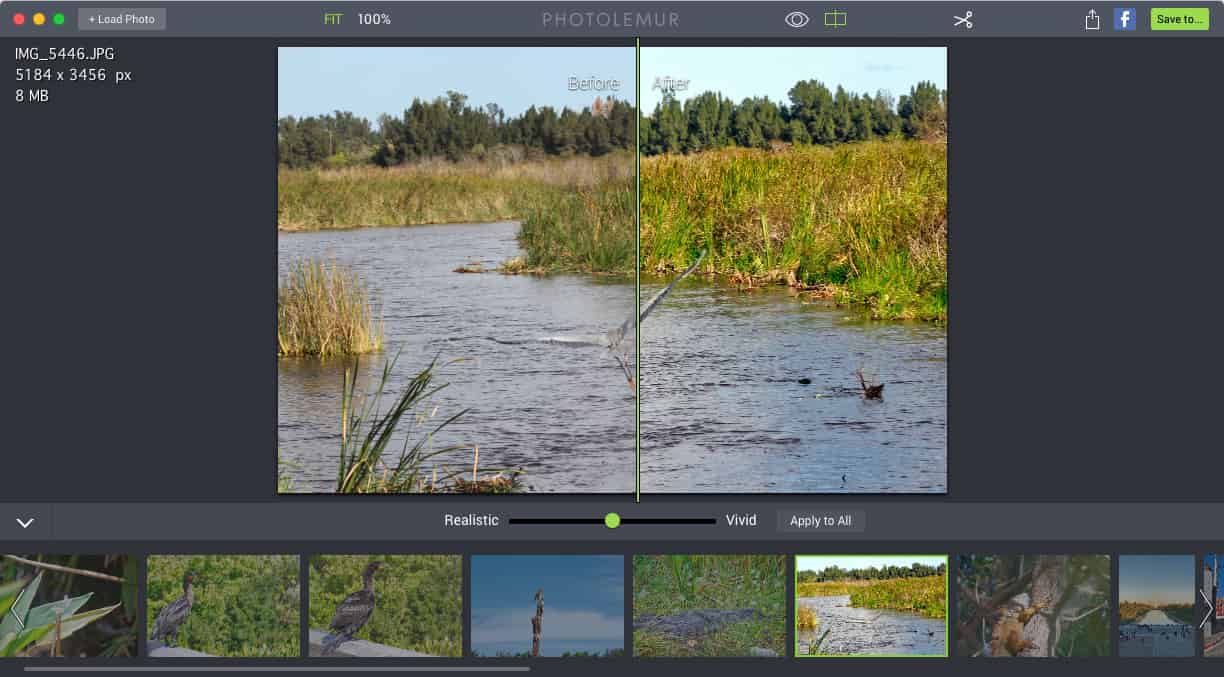Advance filmstrip with the right arrow

click(x=1207, y=607)
